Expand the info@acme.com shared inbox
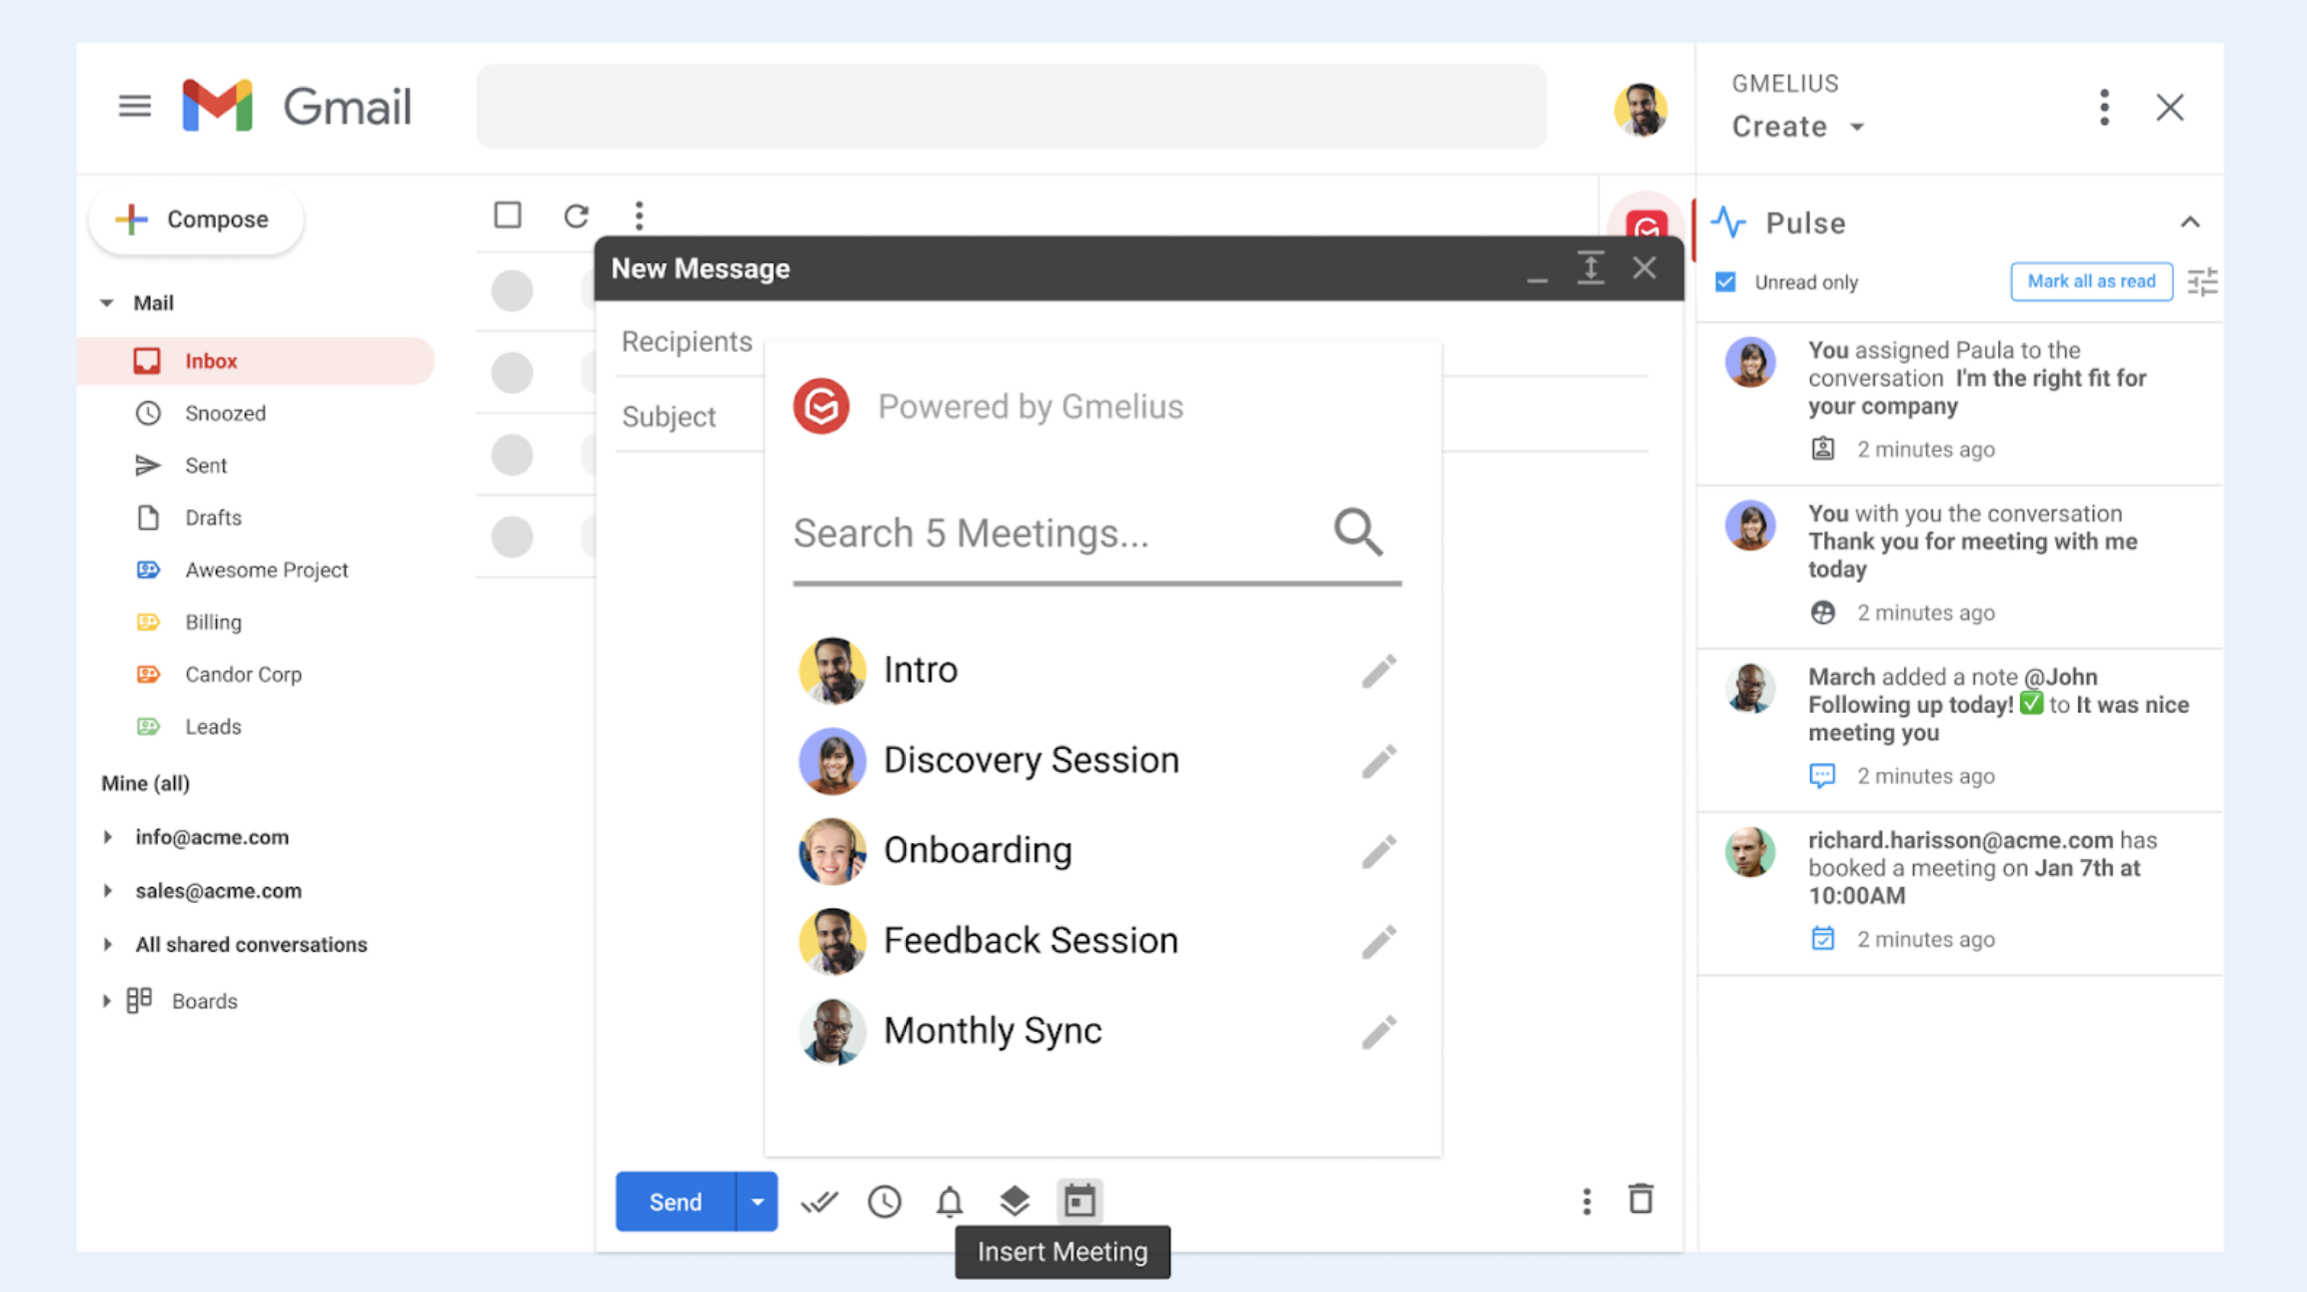The width and height of the screenshot is (2307, 1292). tap(108, 837)
